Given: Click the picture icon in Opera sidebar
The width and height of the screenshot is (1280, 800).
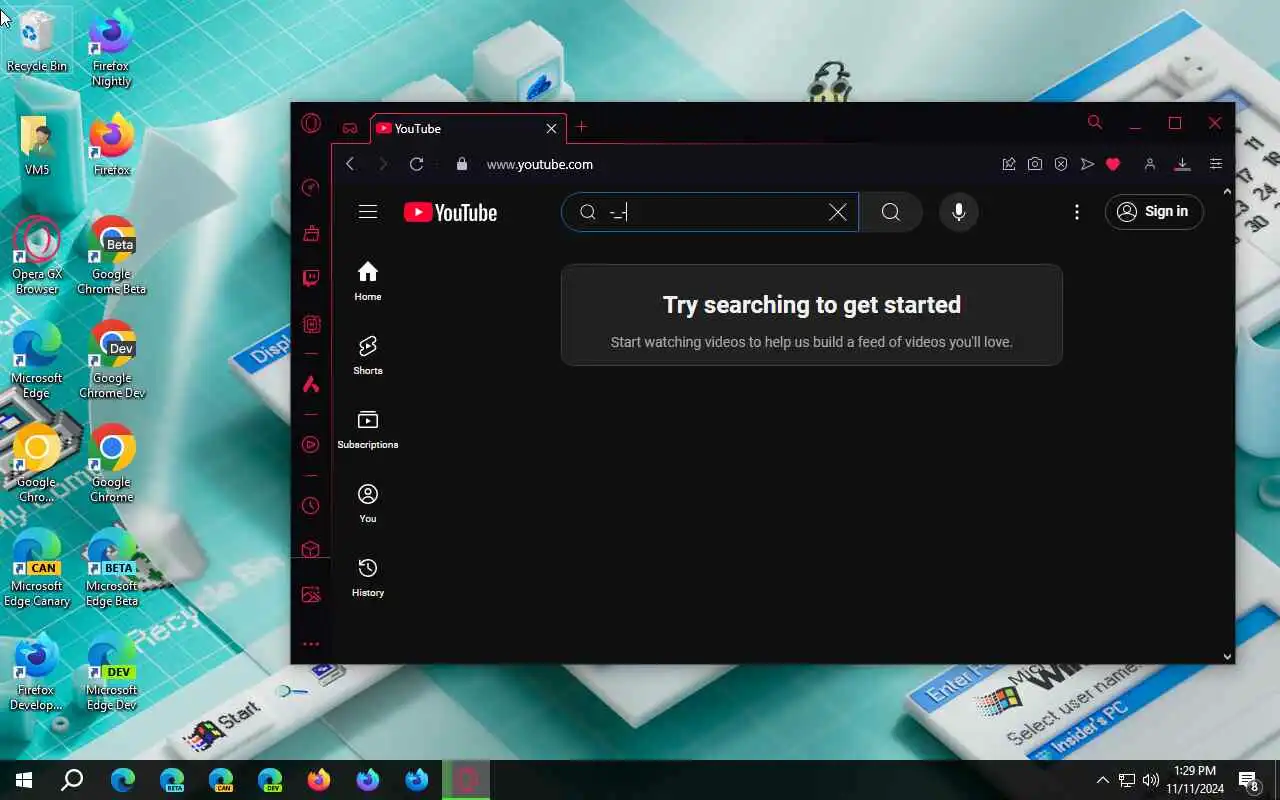Looking at the screenshot, I should click(311, 595).
